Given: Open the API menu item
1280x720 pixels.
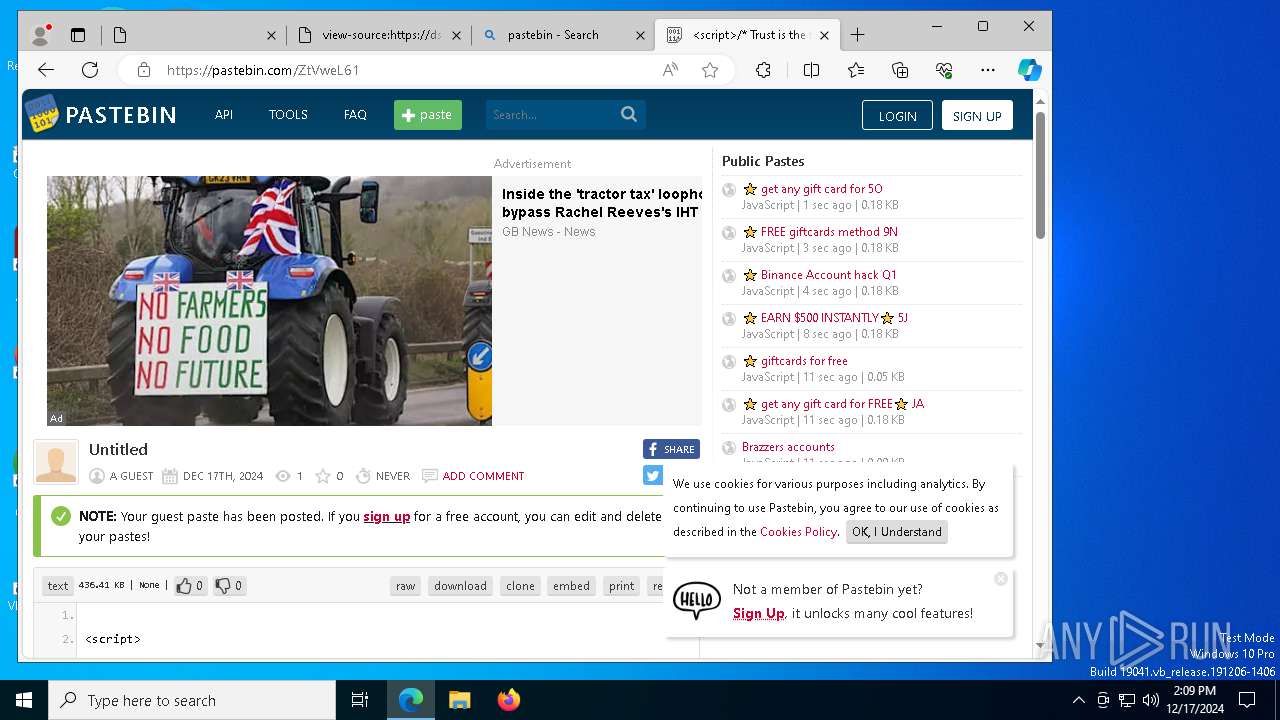Looking at the screenshot, I should click(x=224, y=114).
